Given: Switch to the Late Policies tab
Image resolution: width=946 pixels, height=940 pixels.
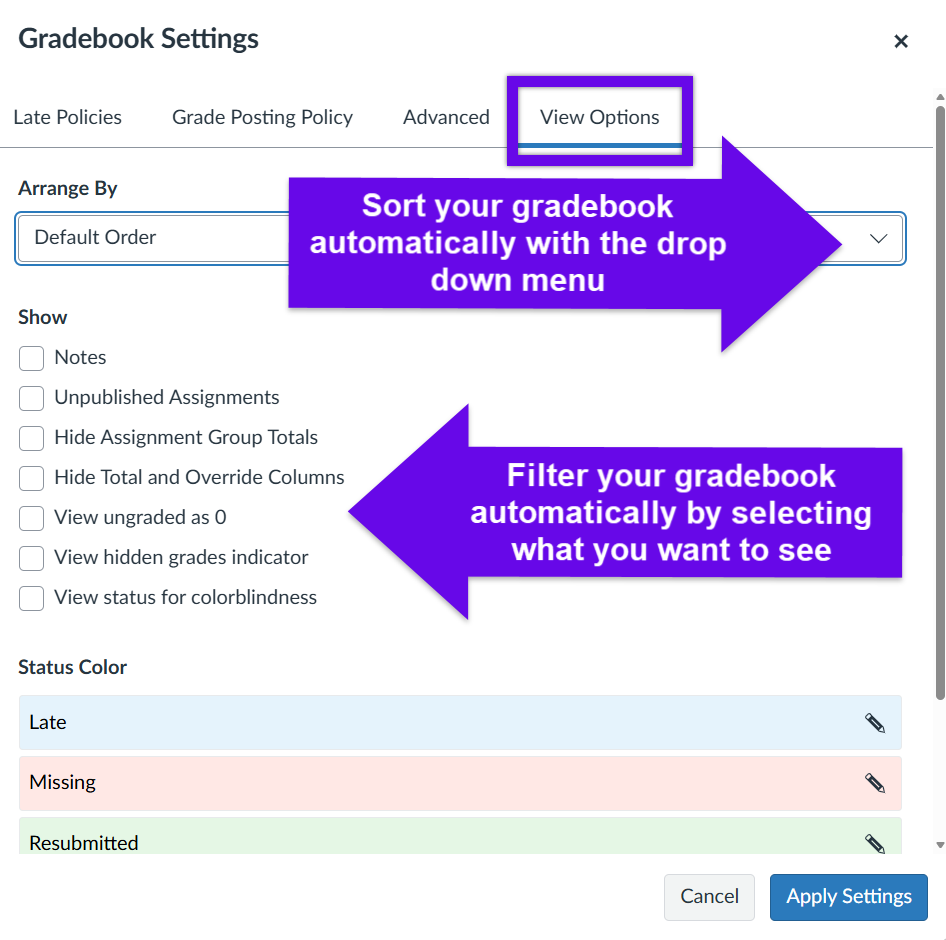Looking at the screenshot, I should (67, 117).
